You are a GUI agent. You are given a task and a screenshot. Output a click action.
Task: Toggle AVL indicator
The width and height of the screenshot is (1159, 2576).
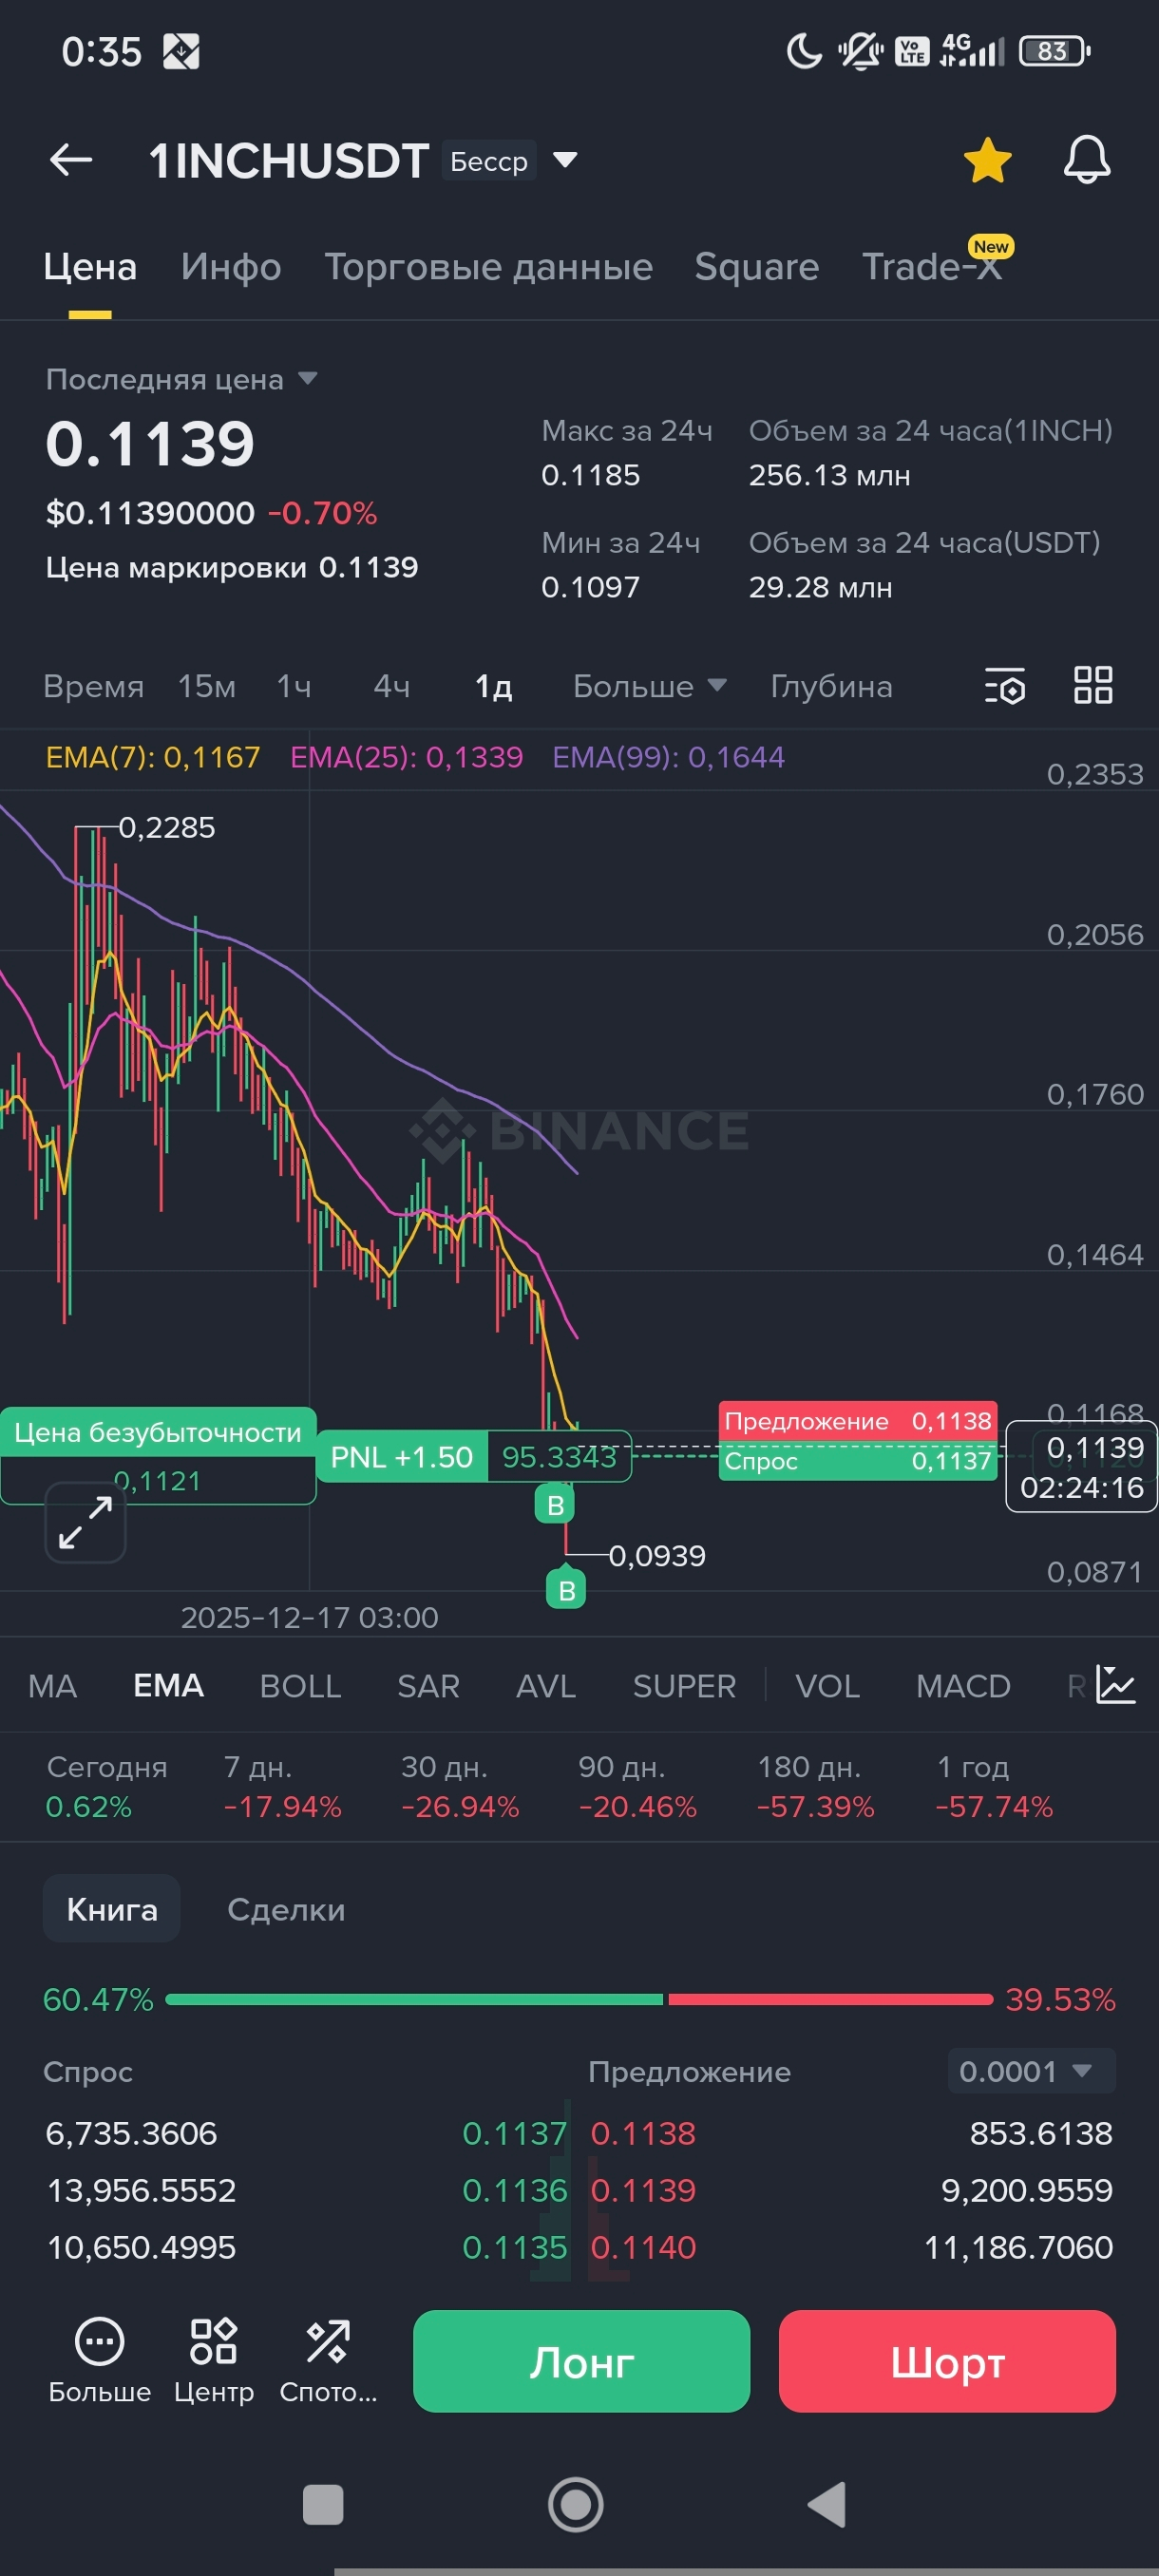(x=546, y=1686)
